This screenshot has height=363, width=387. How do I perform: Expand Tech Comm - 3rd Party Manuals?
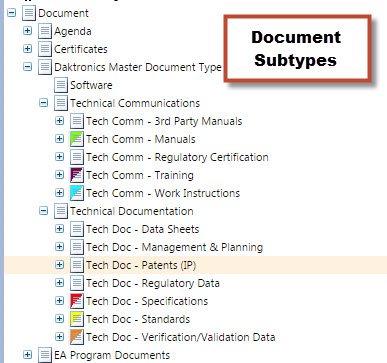click(60, 121)
